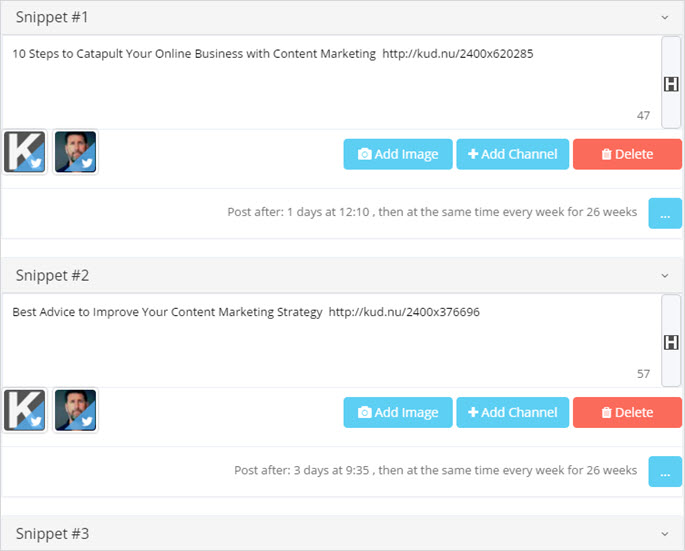Image resolution: width=685 pixels, height=551 pixels.
Task: Click into the Snippet #1 text area
Action: click(331, 82)
